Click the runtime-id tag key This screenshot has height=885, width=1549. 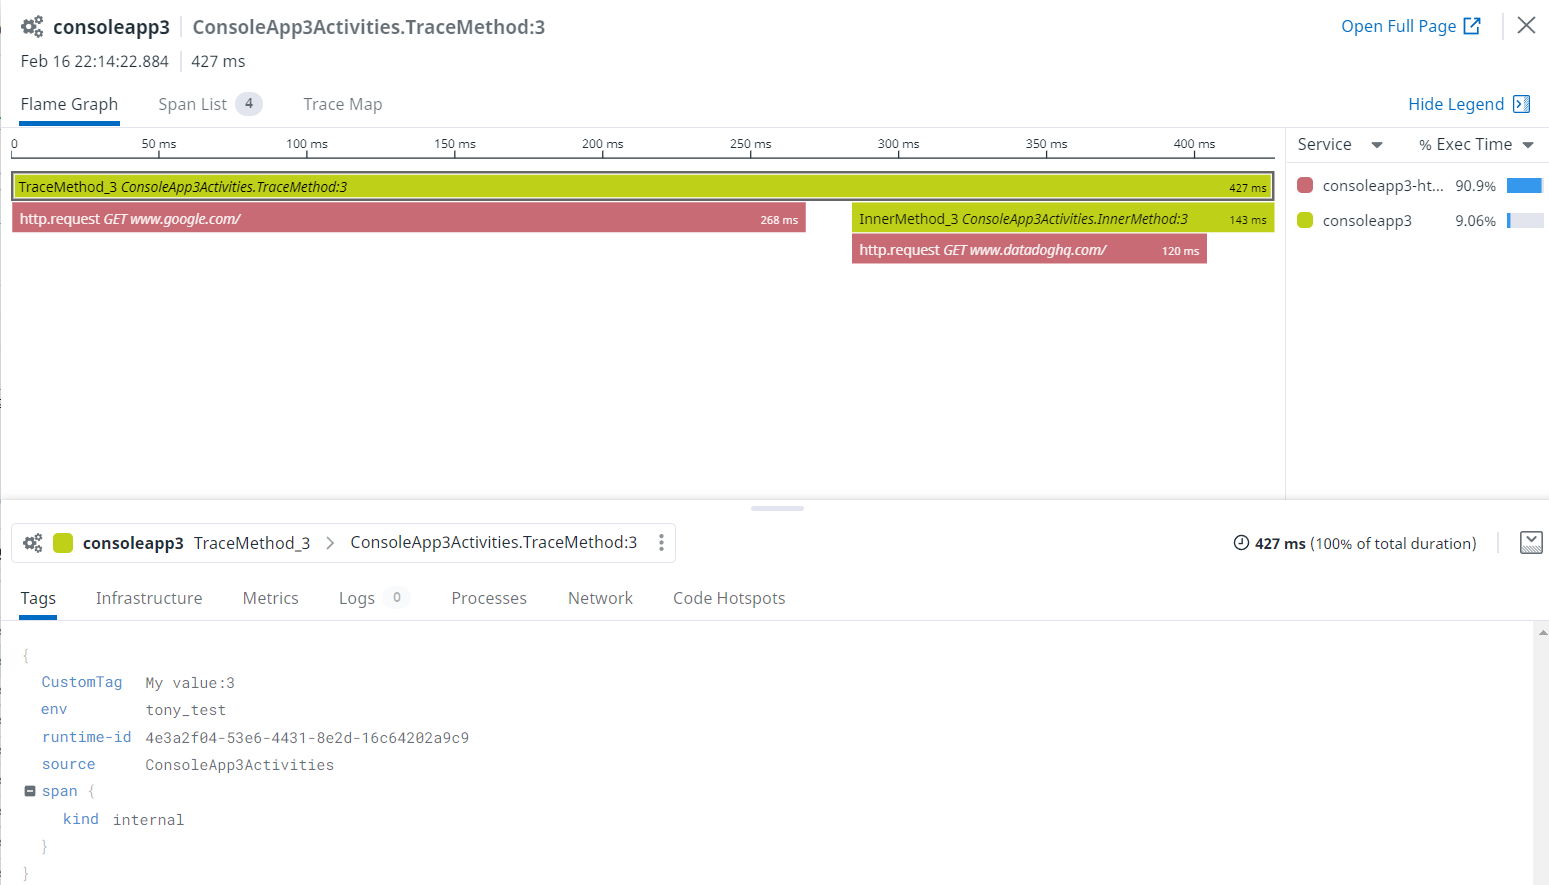click(86, 737)
